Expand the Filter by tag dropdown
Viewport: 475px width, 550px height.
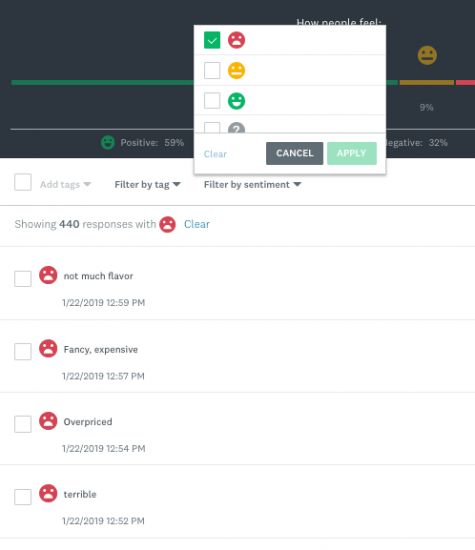(x=147, y=185)
